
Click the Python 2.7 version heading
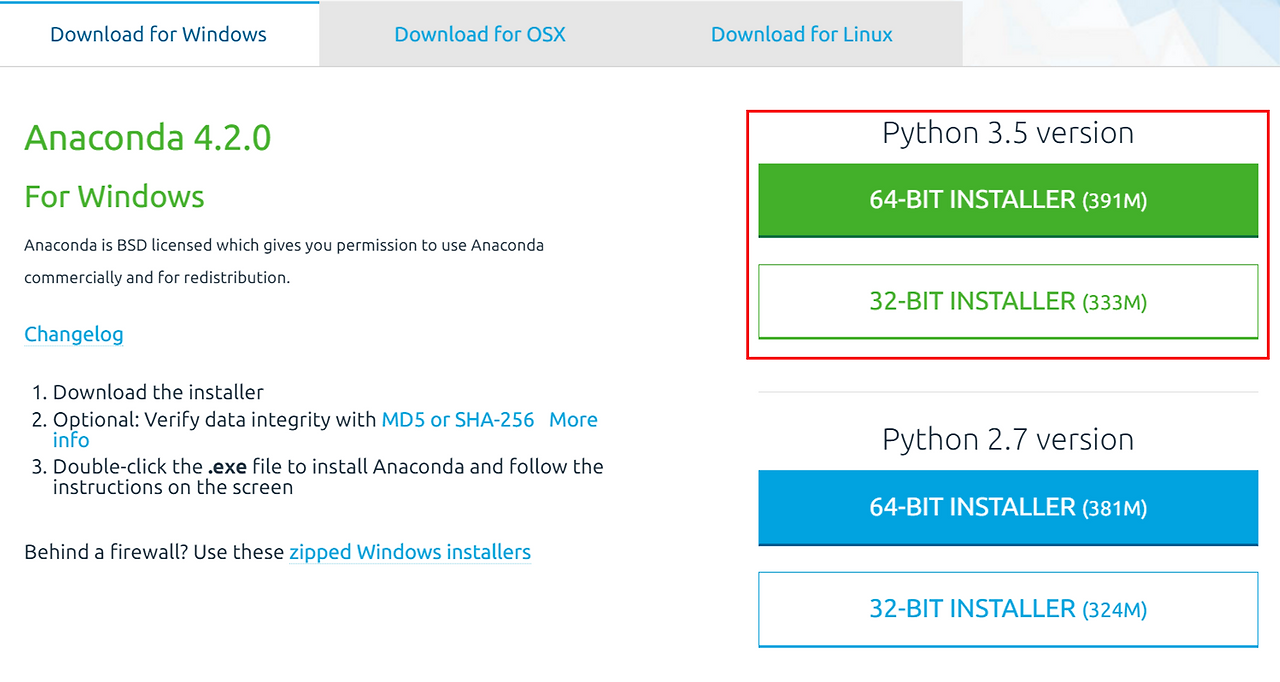tap(1008, 440)
